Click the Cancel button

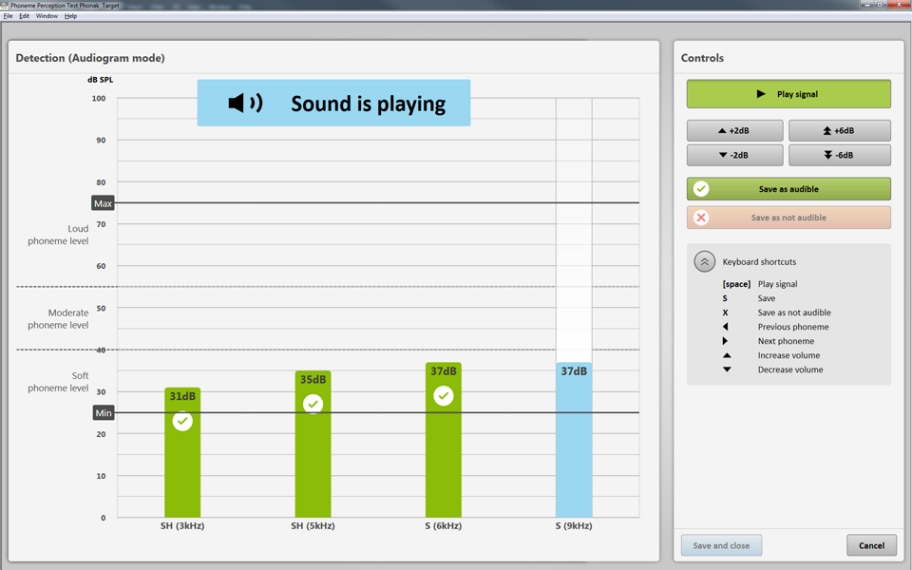coord(871,545)
